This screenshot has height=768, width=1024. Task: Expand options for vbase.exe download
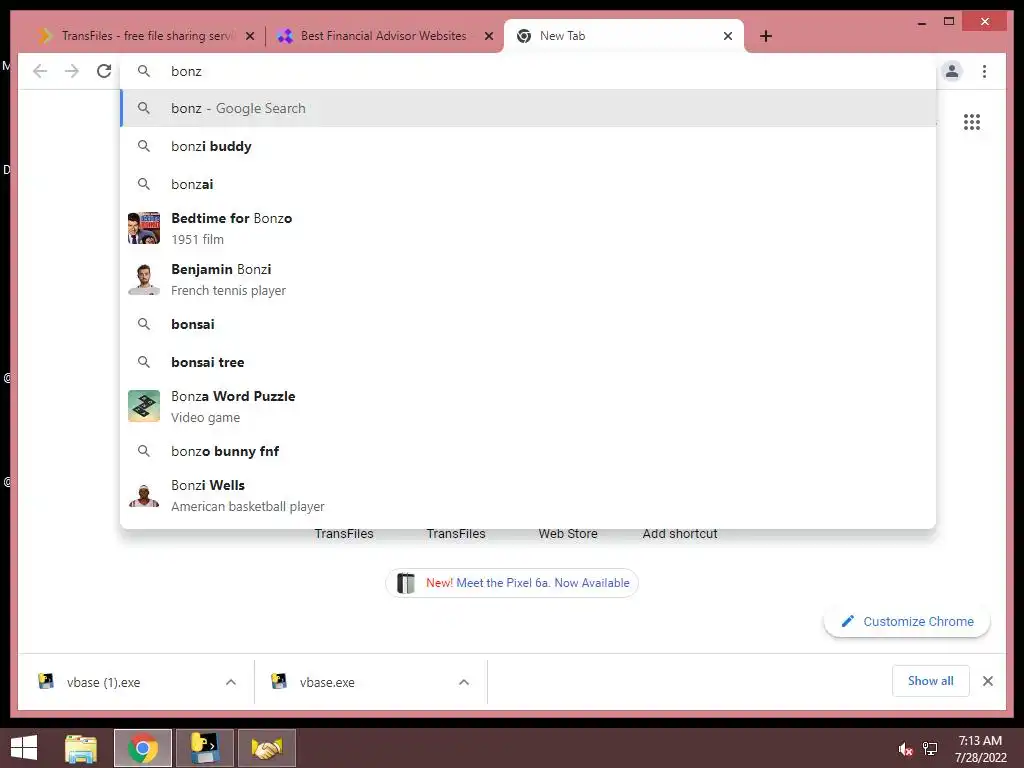click(464, 682)
